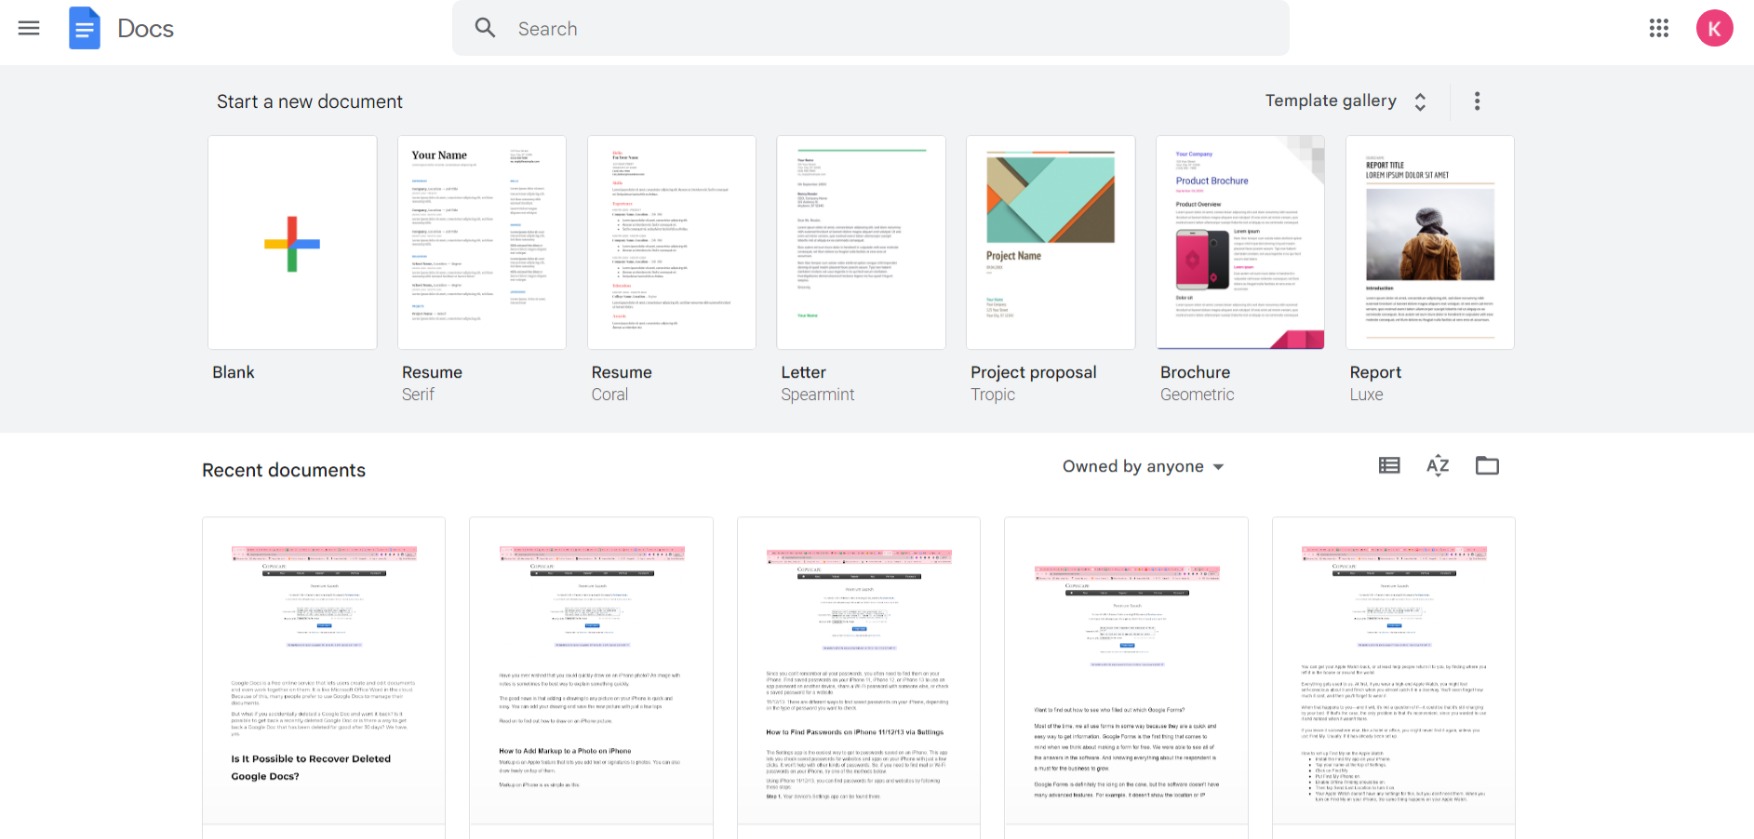Choose the Resume Coral template

coord(671,243)
